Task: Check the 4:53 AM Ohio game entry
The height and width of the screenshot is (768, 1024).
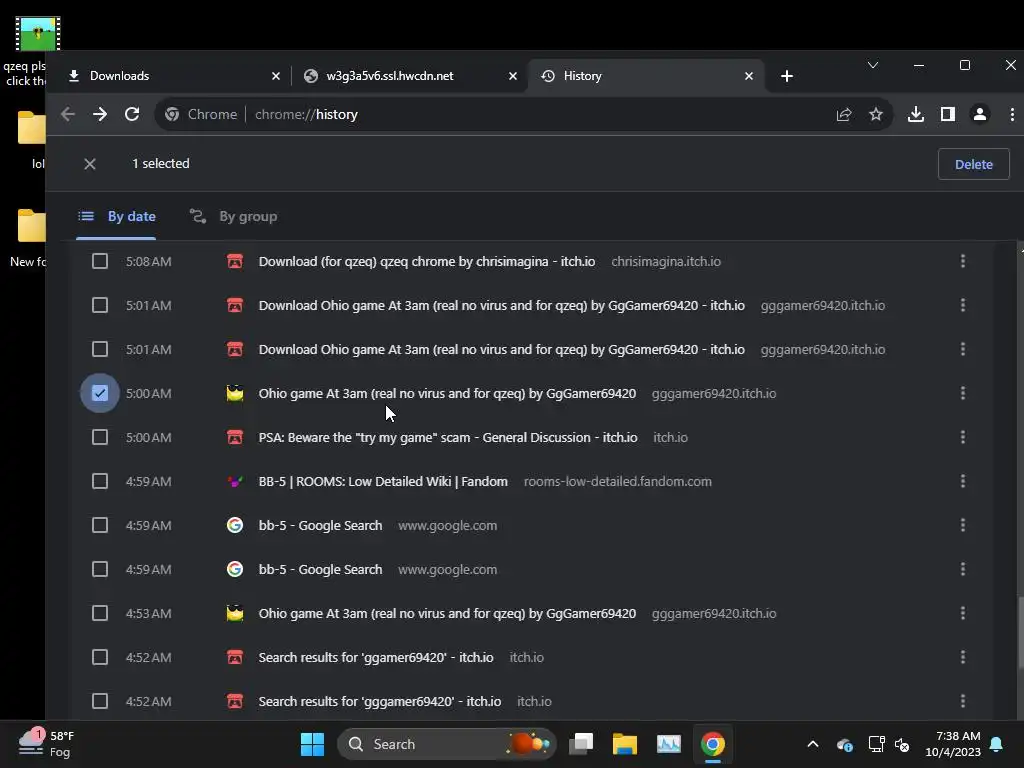Action: pyautogui.click(x=100, y=613)
